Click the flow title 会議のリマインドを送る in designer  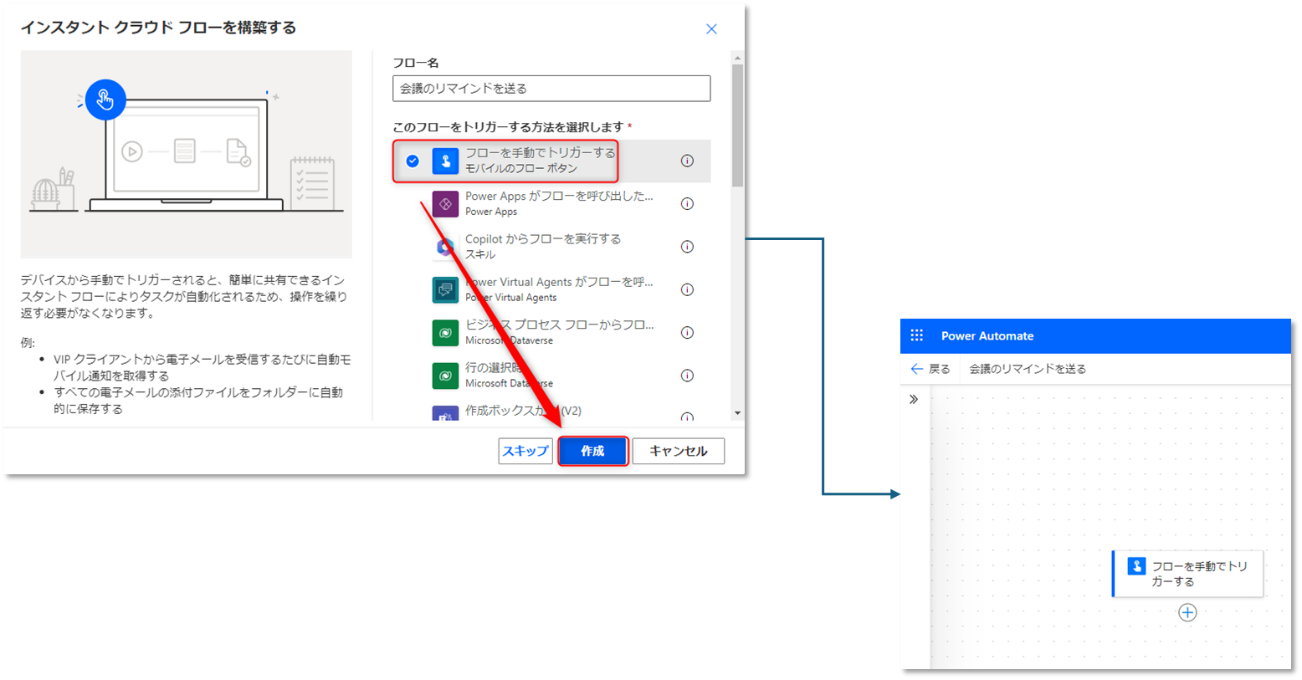(x=1027, y=369)
